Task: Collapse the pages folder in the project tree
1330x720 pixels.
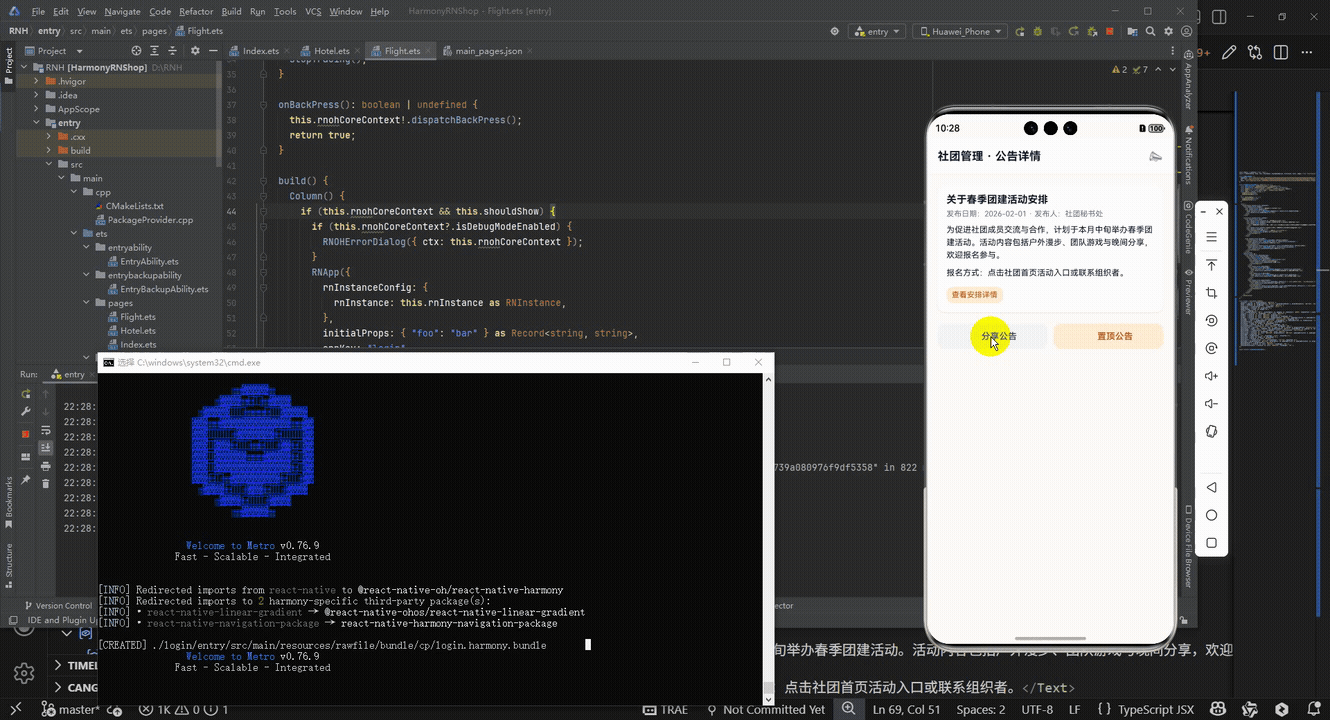Action: 87,303
